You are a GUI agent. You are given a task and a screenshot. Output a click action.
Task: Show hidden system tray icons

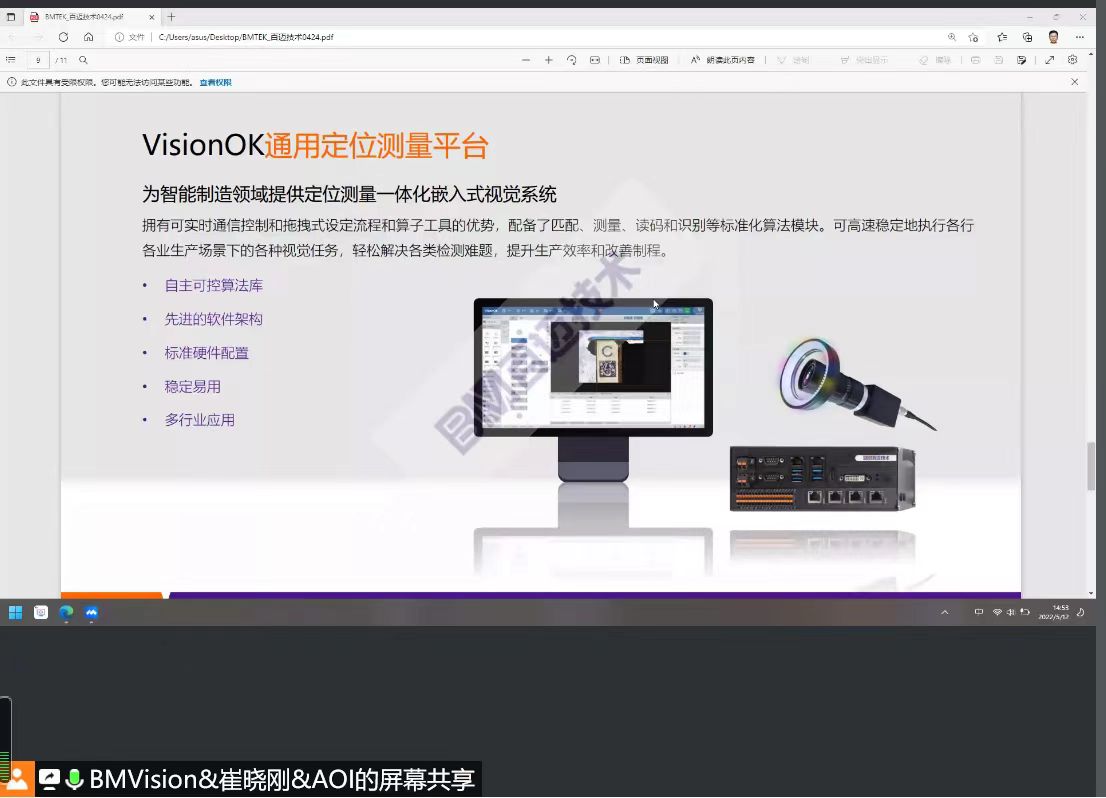coord(944,612)
